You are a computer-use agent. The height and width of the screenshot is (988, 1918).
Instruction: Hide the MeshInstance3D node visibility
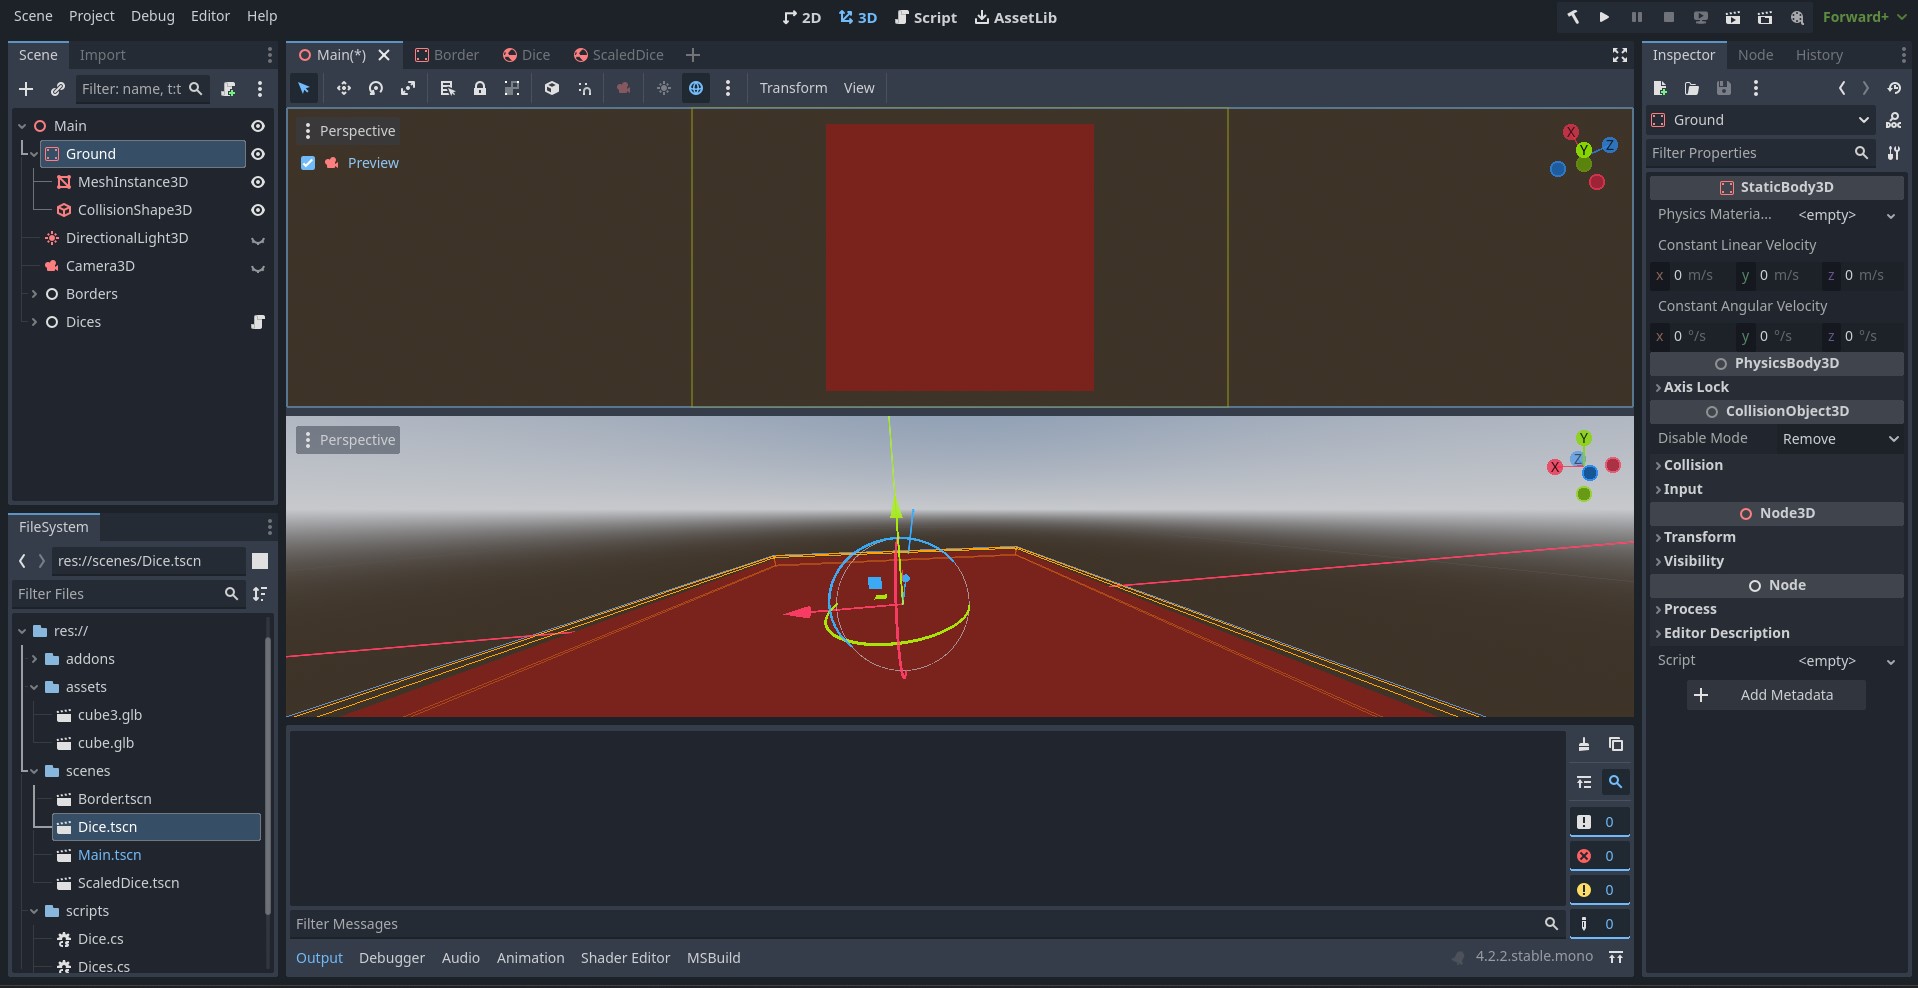tap(258, 182)
